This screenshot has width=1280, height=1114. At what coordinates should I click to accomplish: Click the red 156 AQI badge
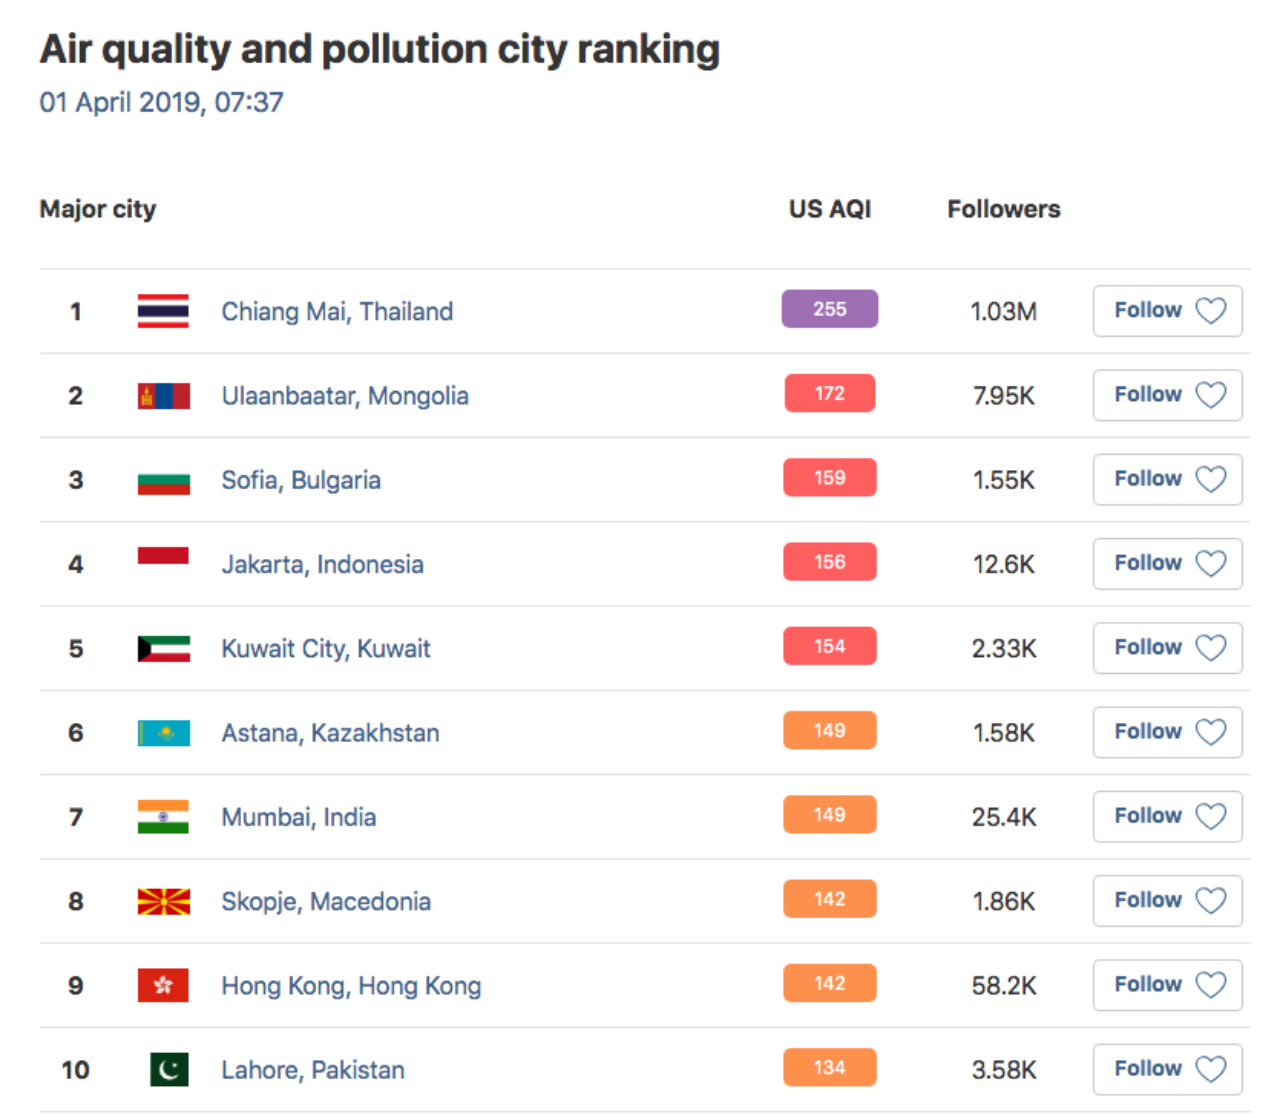[830, 562]
